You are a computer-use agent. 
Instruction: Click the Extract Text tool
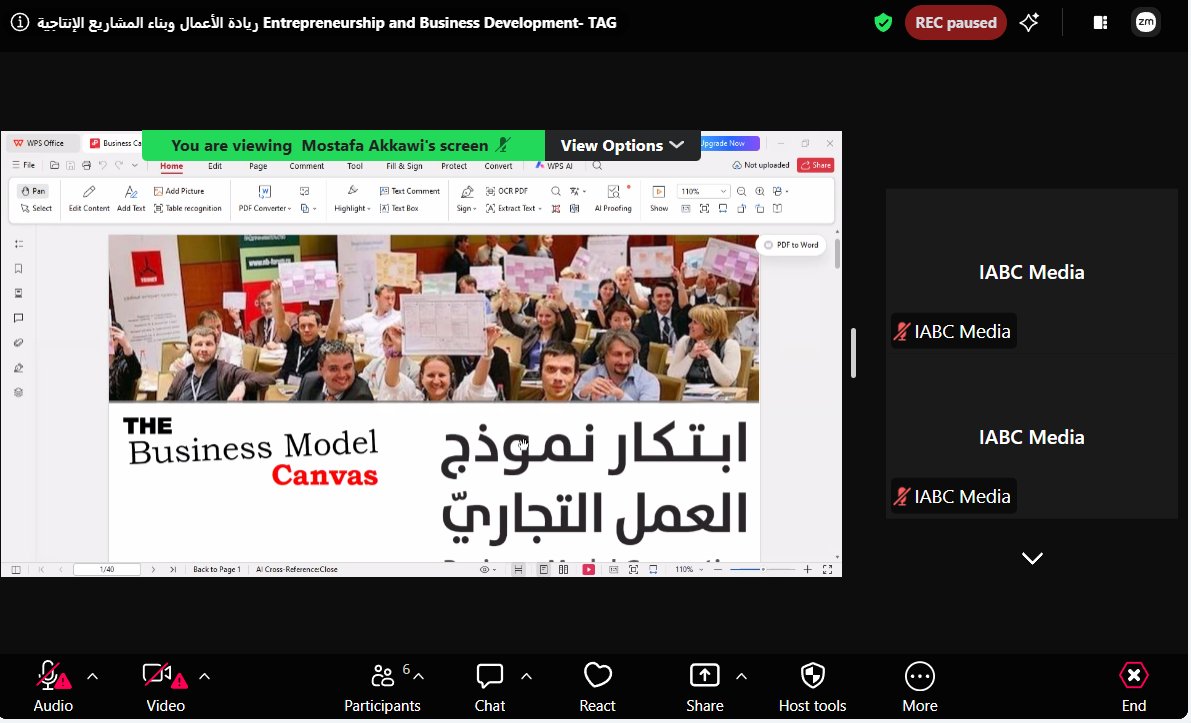coord(513,208)
